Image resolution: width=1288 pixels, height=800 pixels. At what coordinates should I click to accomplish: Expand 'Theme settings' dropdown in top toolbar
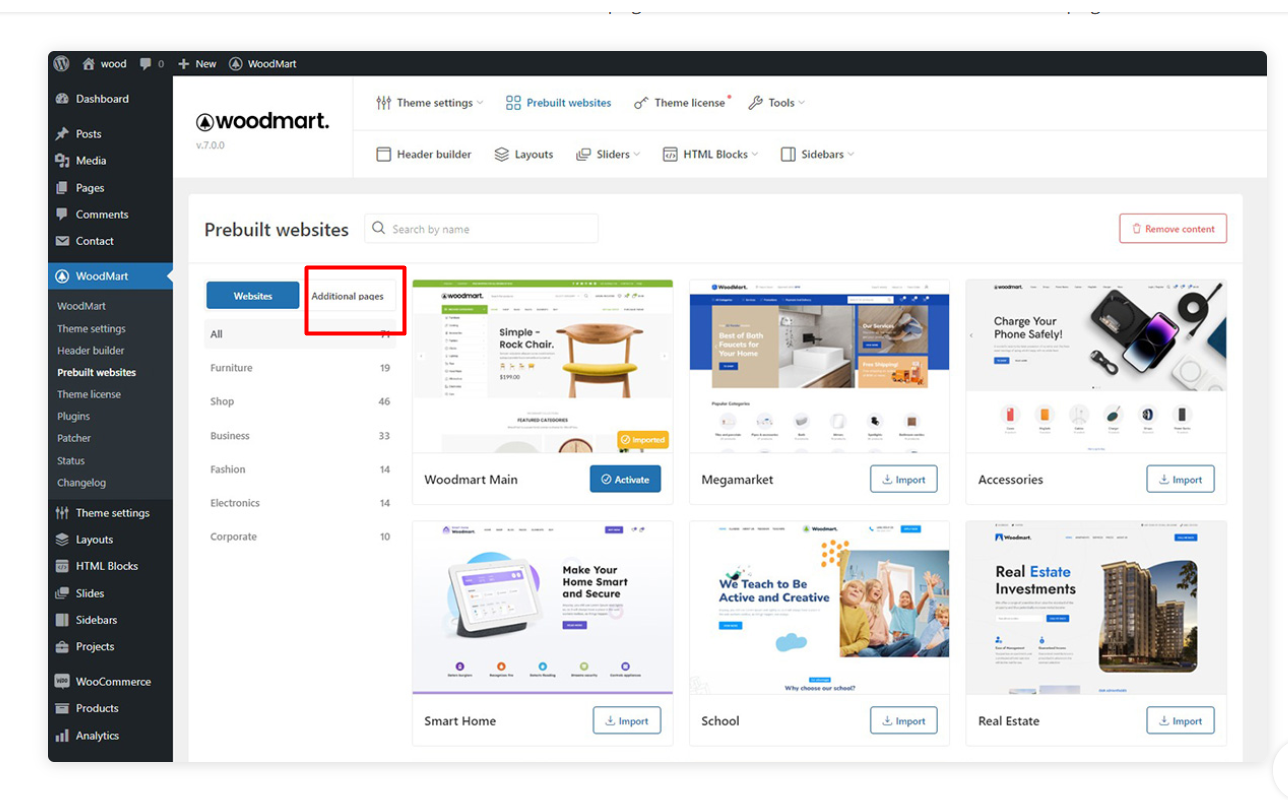tap(429, 103)
